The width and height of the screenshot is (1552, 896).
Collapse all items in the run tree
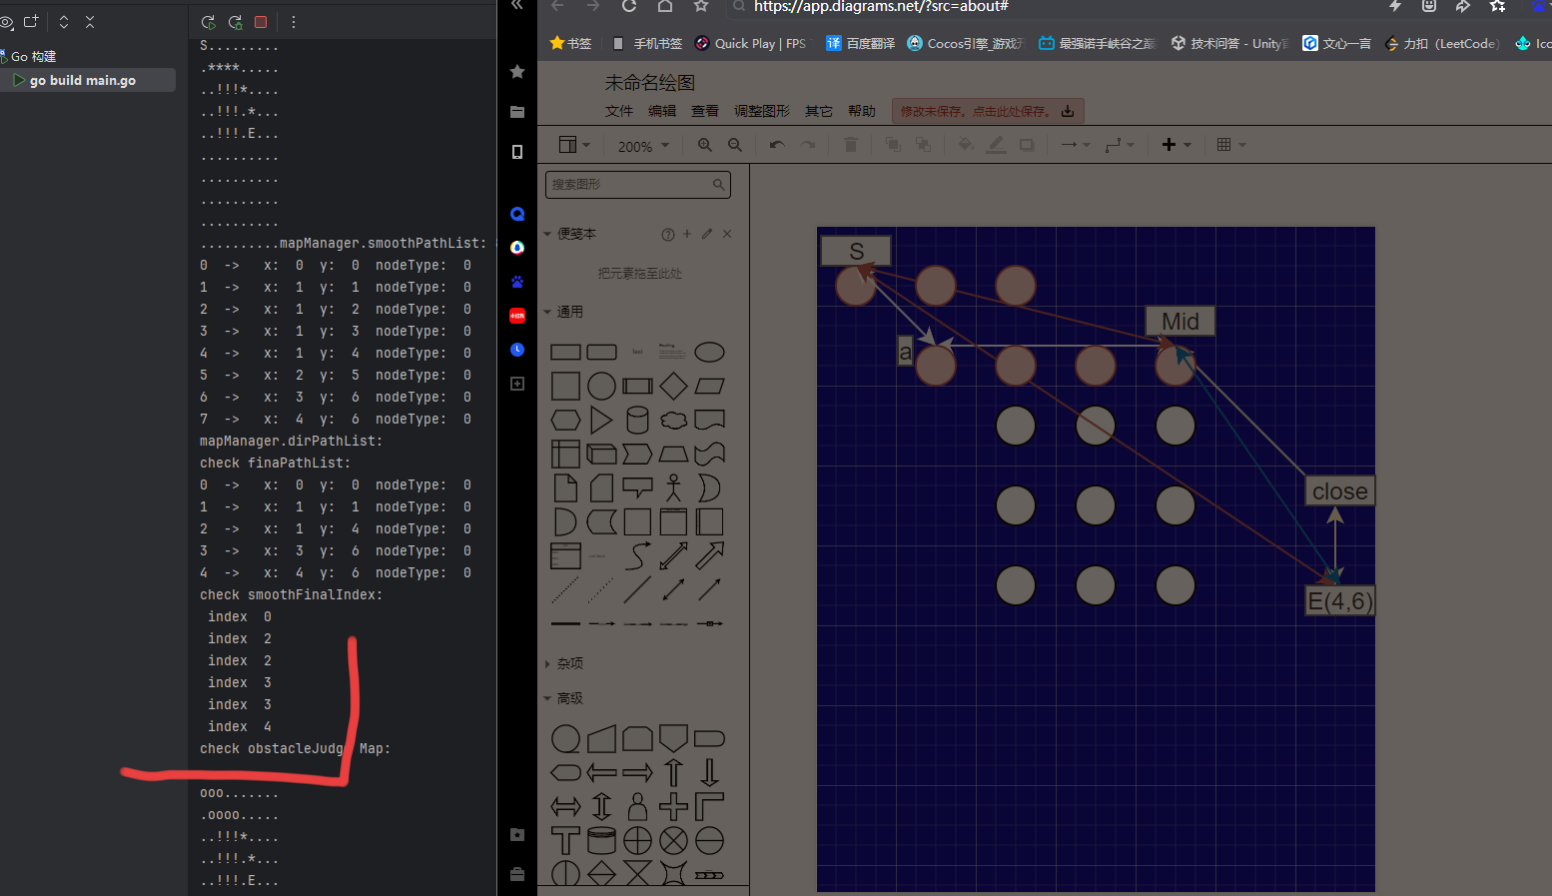(x=90, y=21)
